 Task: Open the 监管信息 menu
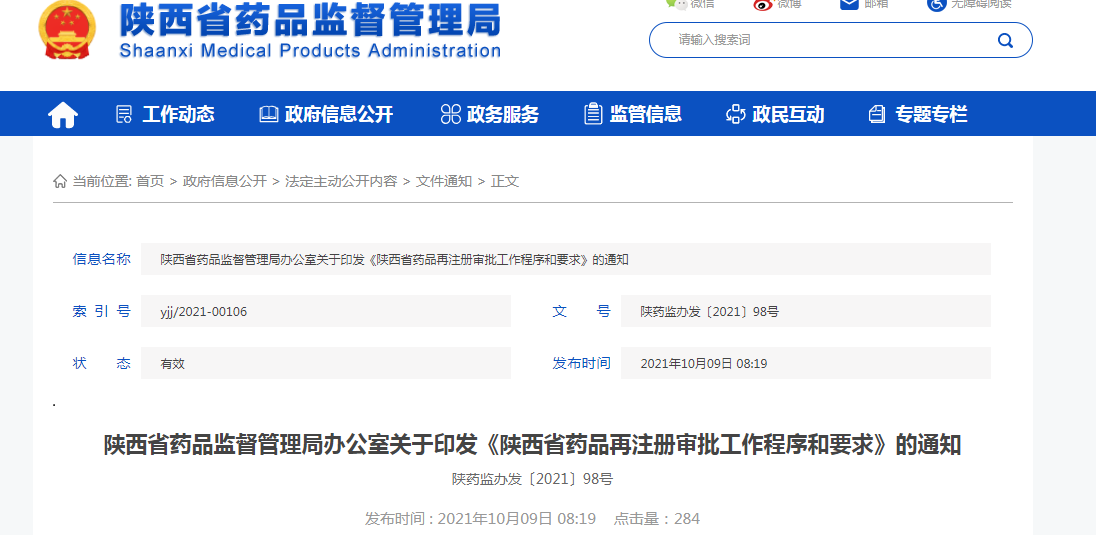646,114
